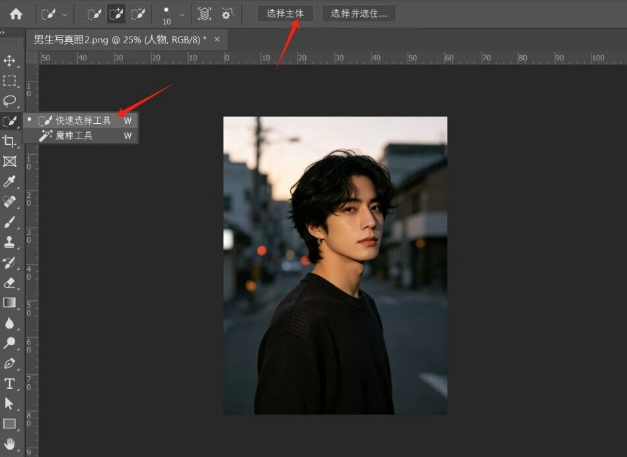Select the Move tool
This screenshot has width=627, height=457.
point(9,60)
